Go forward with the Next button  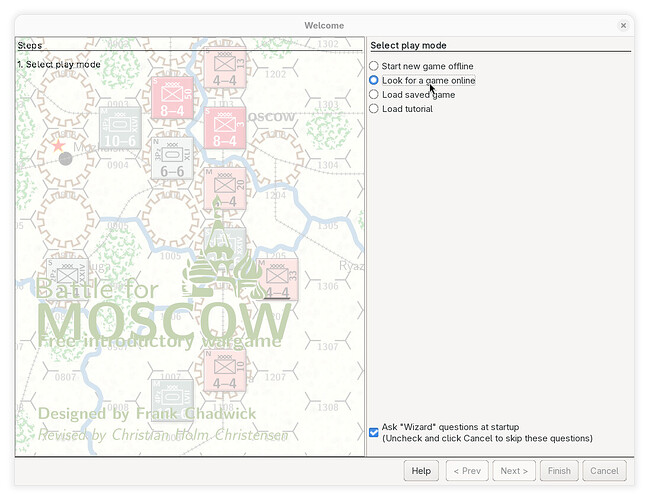[x=513, y=471]
